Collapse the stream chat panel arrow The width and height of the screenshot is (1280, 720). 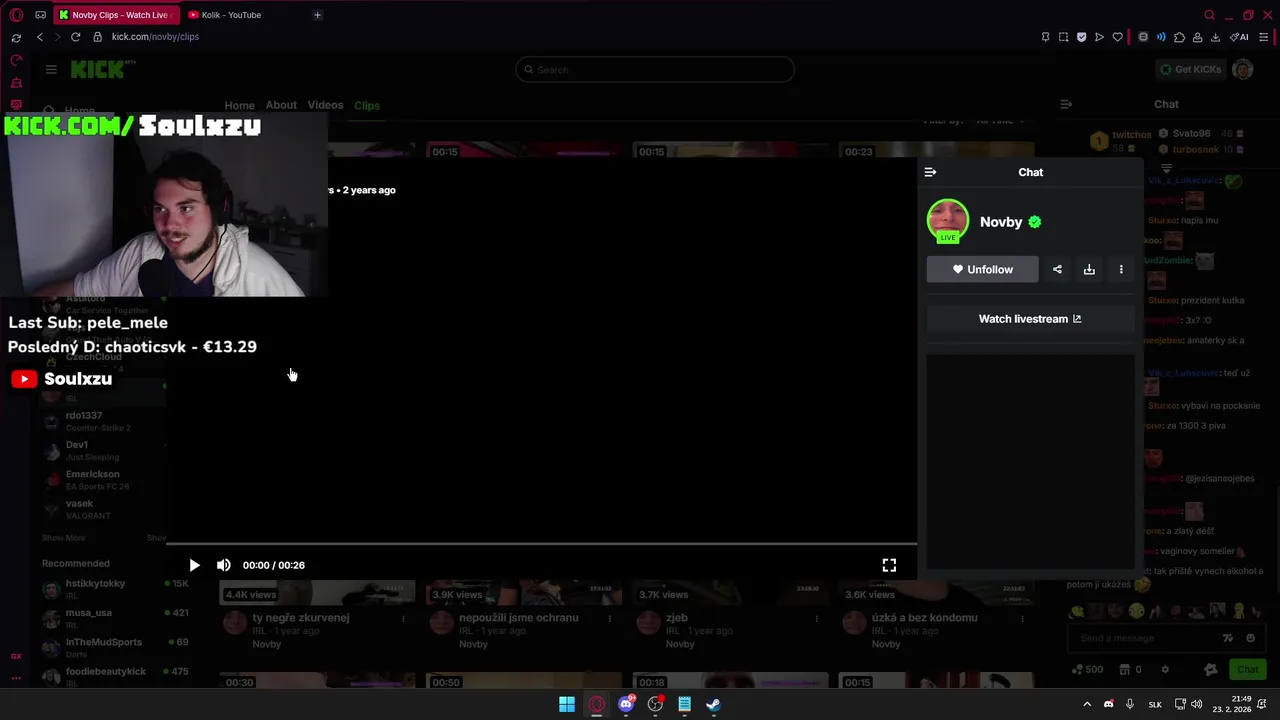pos(1066,104)
